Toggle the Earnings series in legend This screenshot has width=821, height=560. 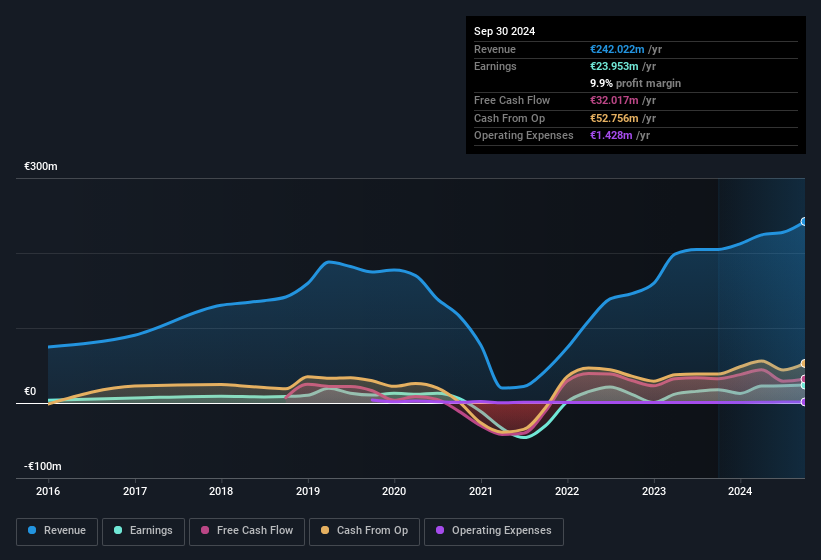(x=143, y=531)
